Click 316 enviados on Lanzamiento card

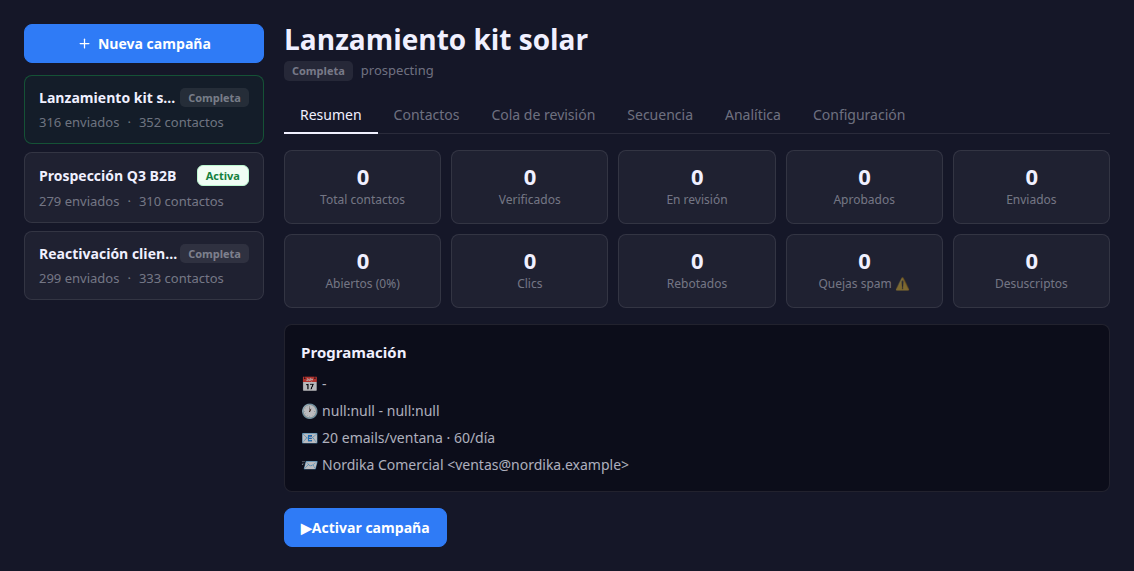pos(79,122)
